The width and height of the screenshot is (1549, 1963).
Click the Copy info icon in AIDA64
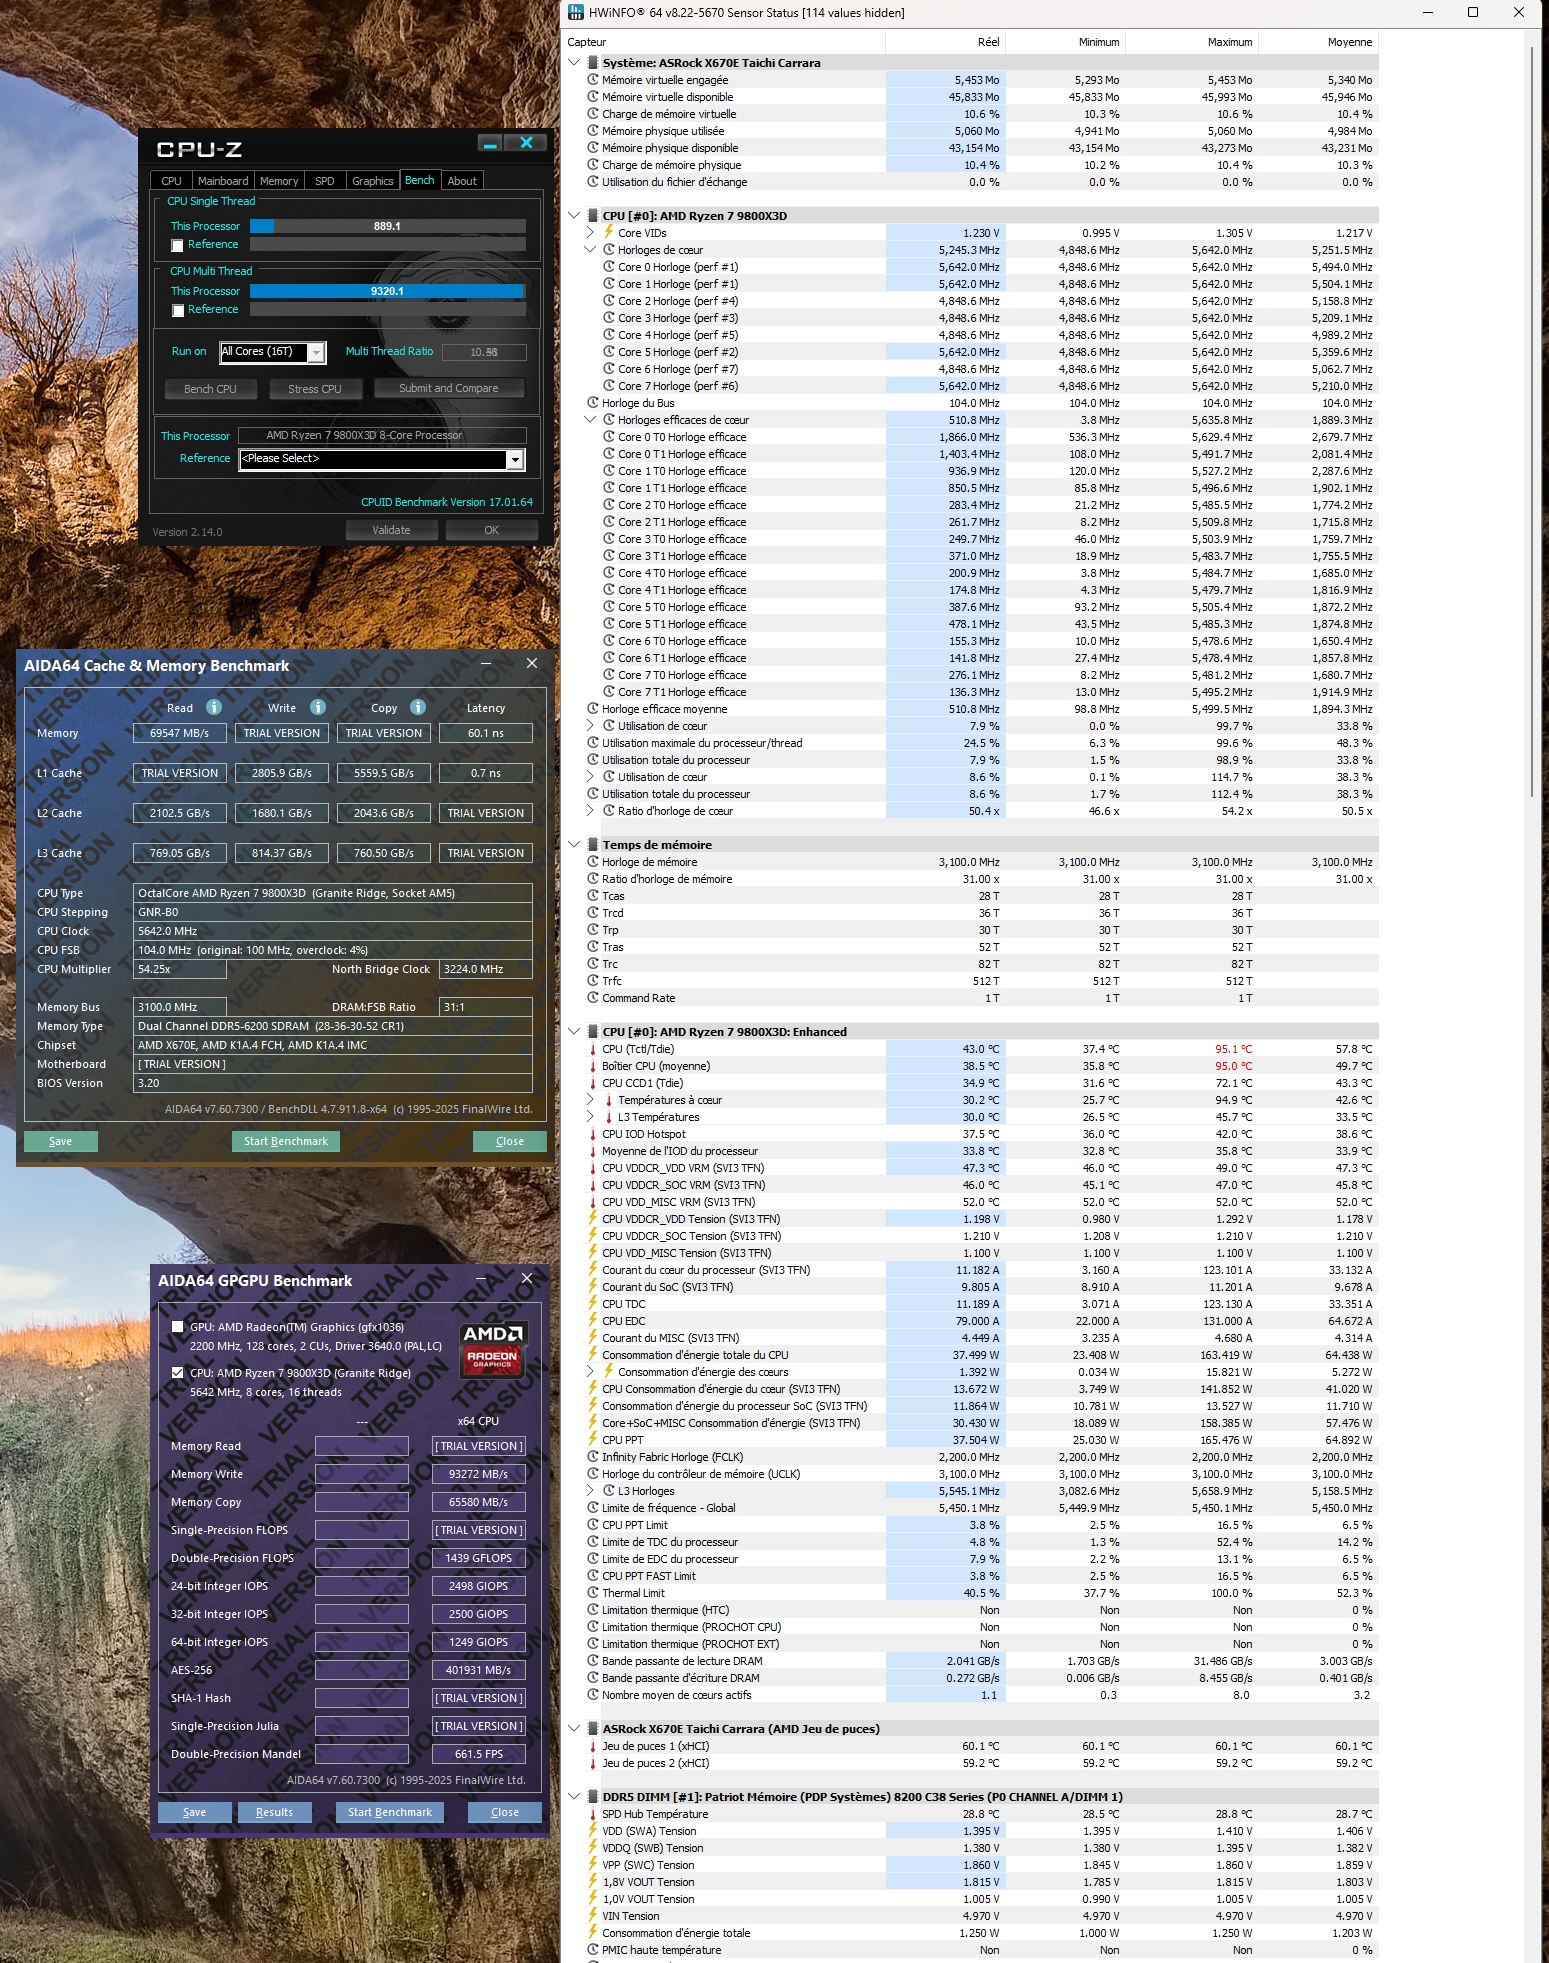(x=418, y=707)
